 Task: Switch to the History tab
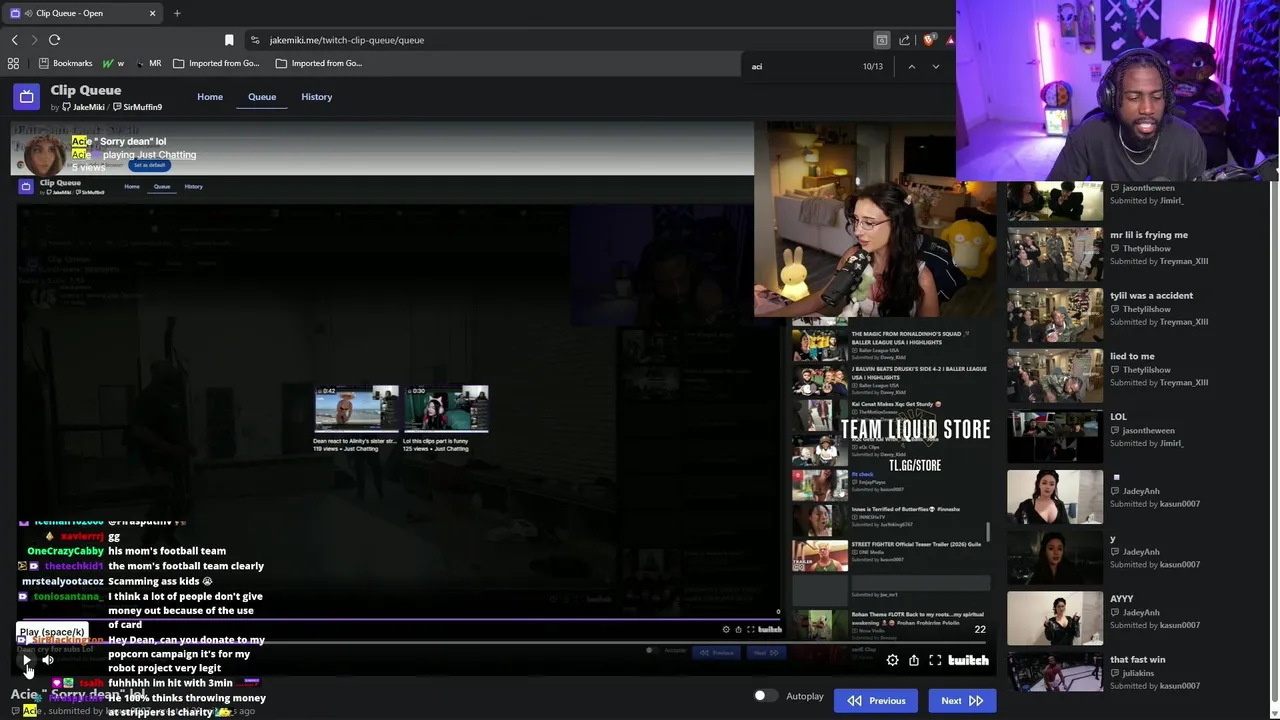tap(316, 97)
